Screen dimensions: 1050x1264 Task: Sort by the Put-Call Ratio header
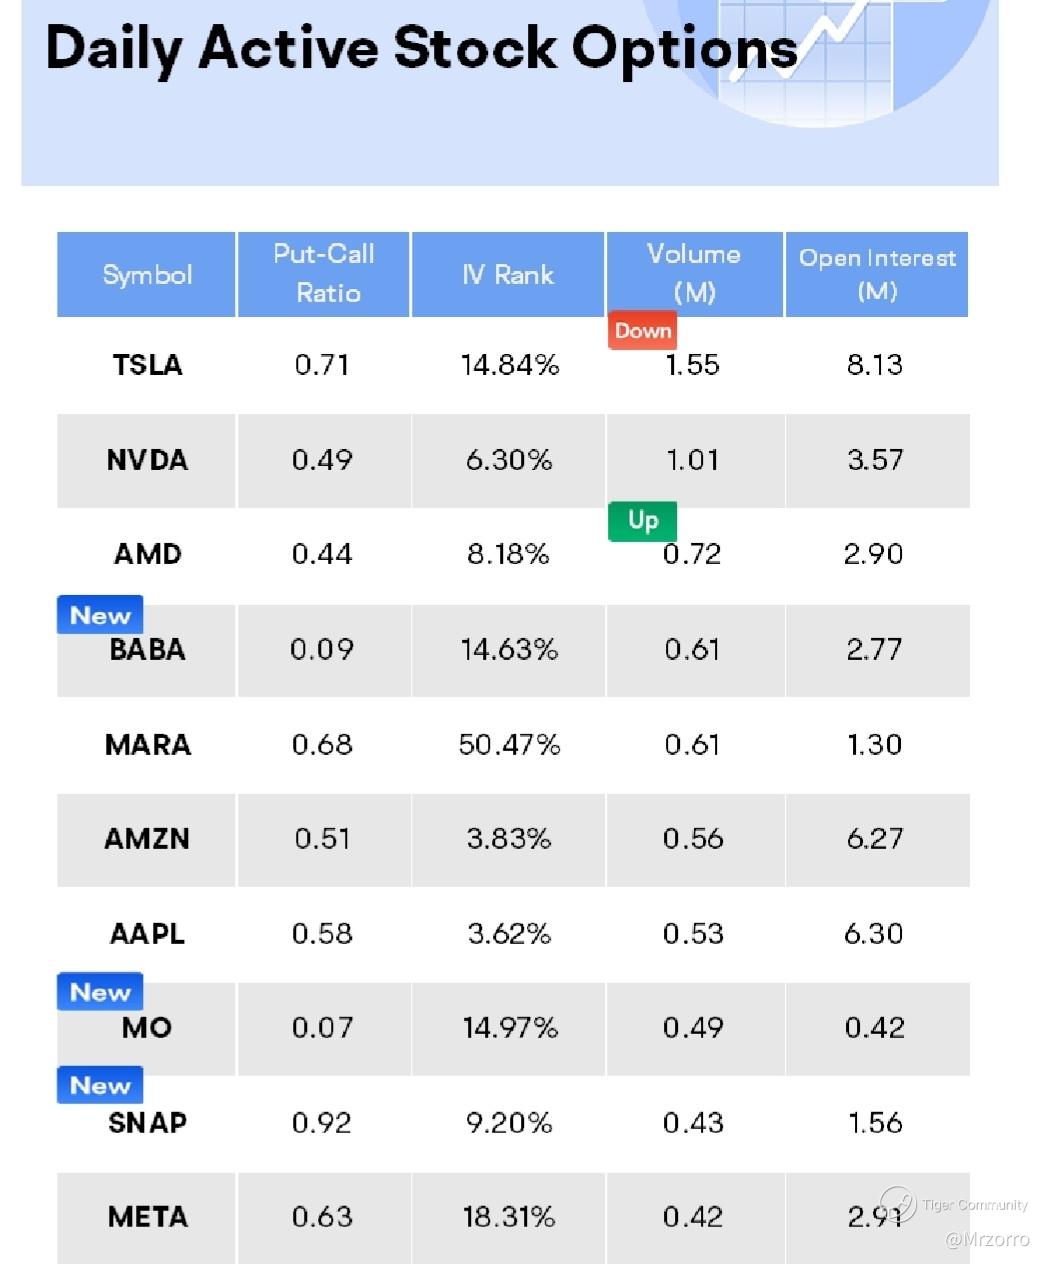(324, 273)
